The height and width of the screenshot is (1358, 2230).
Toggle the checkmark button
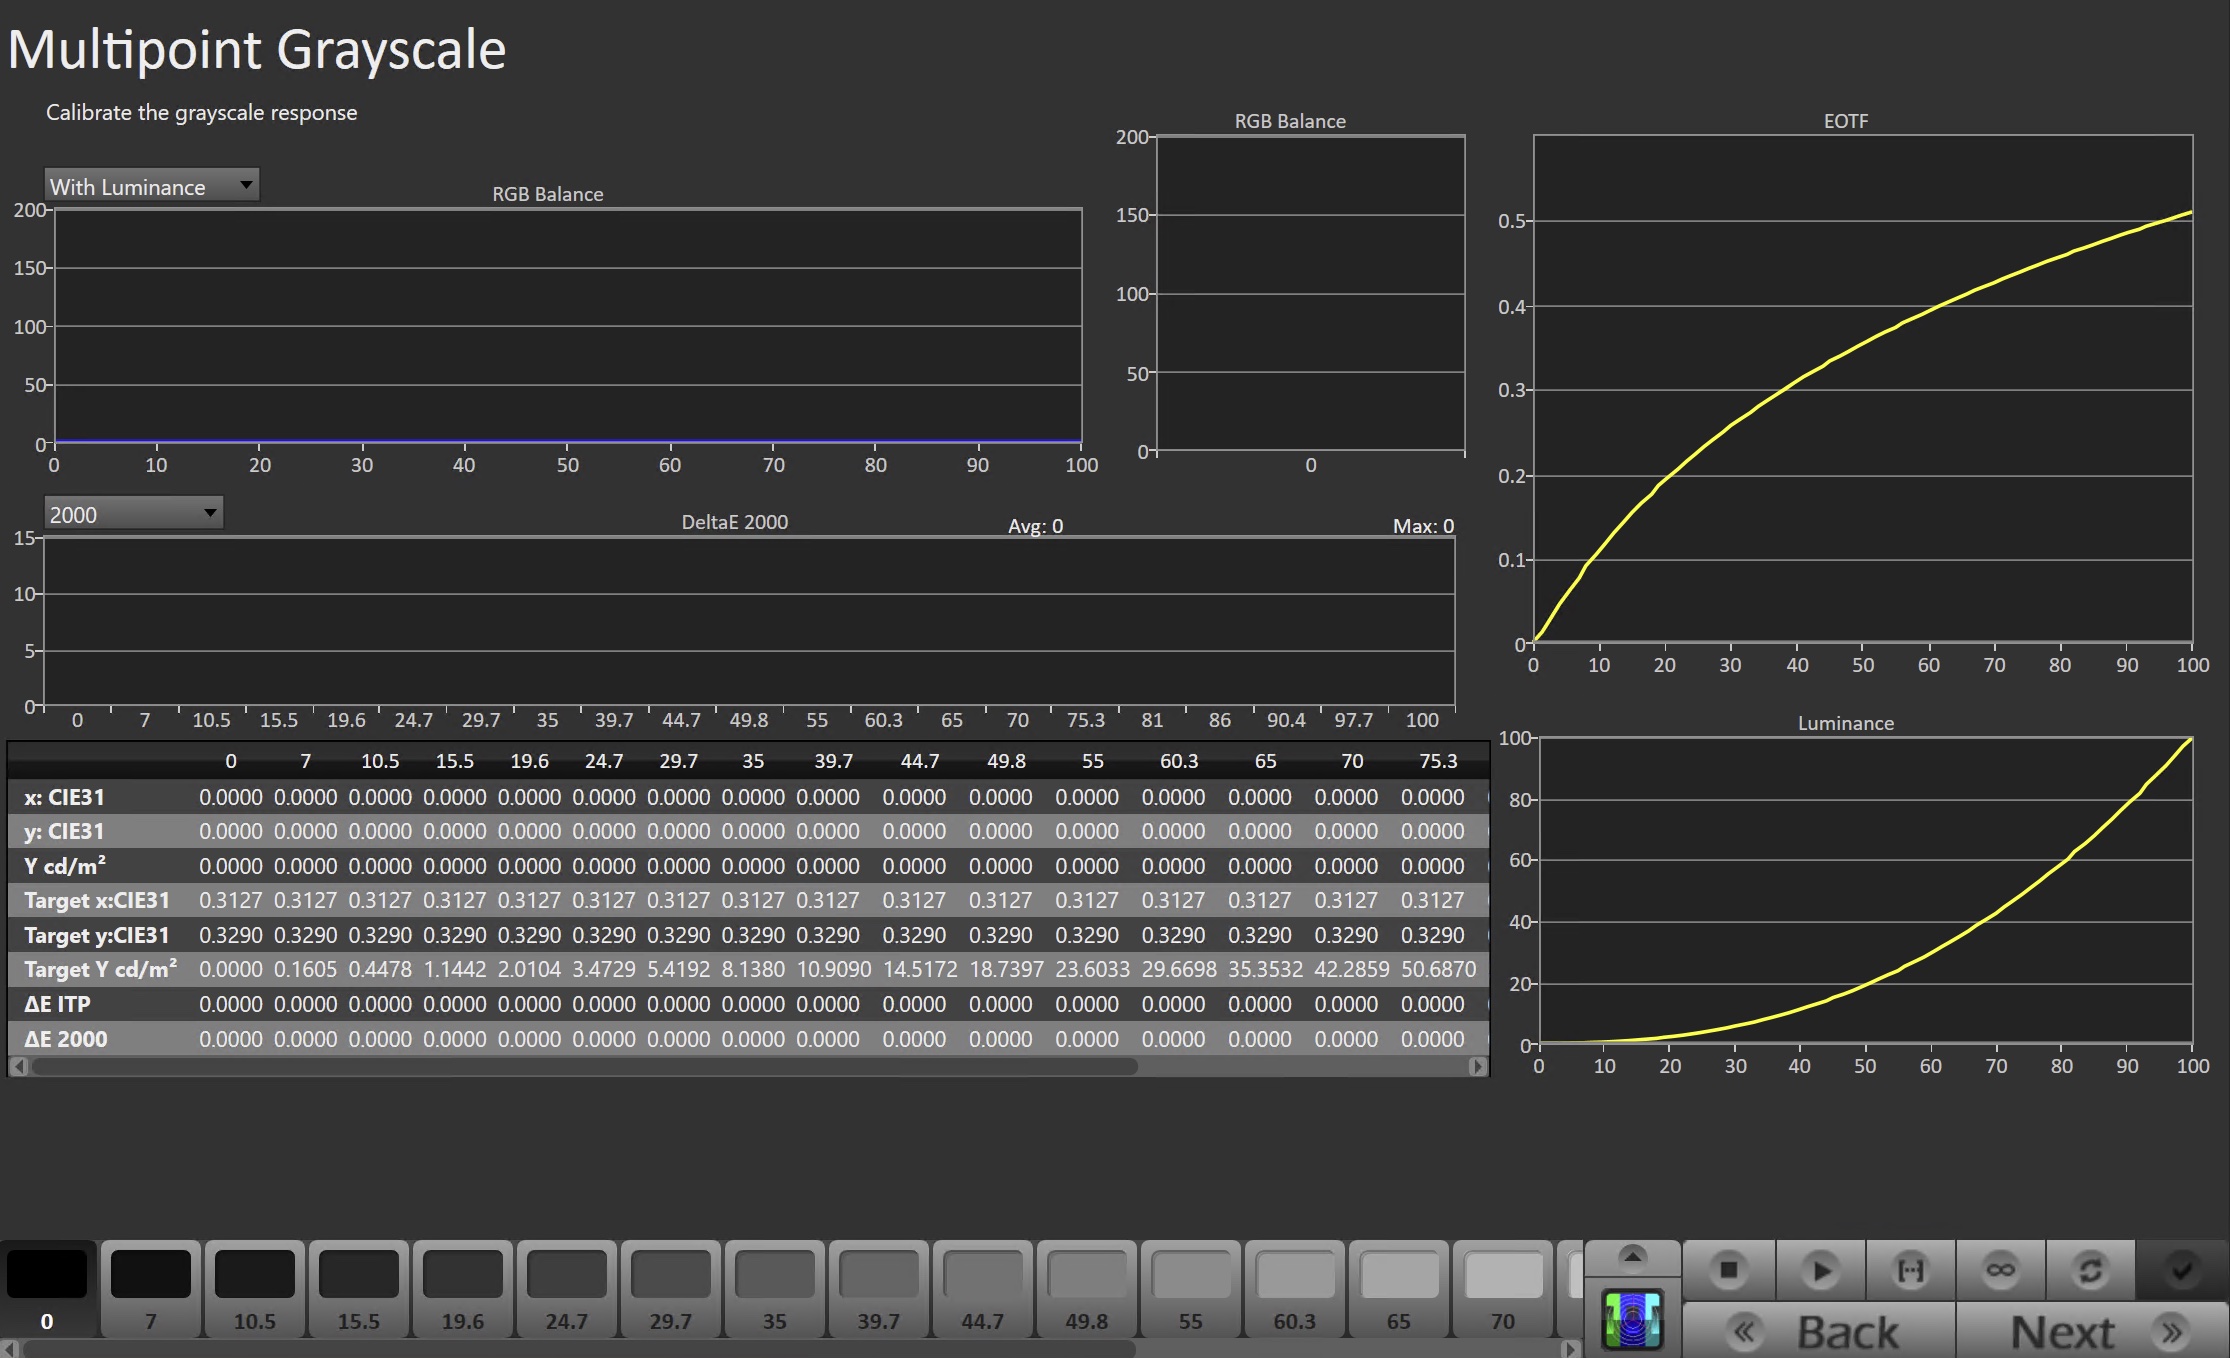[2182, 1270]
